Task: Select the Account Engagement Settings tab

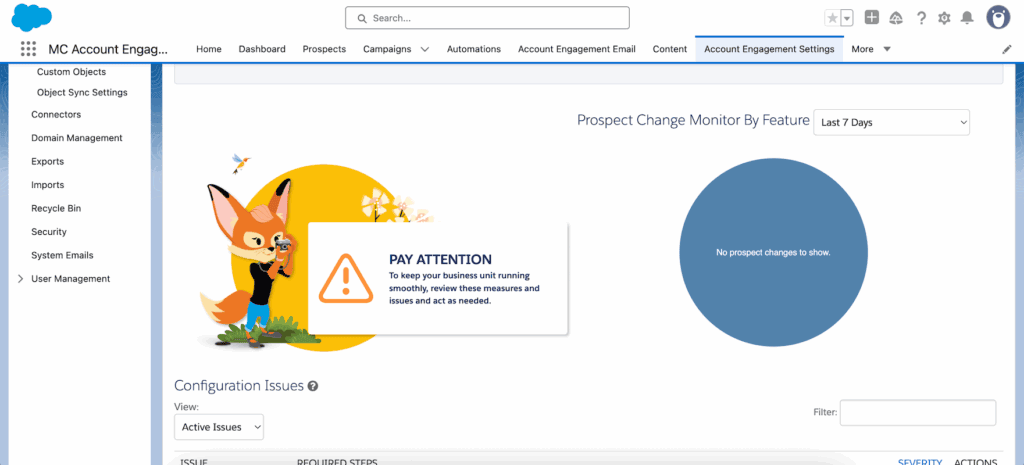Action: pos(769,49)
